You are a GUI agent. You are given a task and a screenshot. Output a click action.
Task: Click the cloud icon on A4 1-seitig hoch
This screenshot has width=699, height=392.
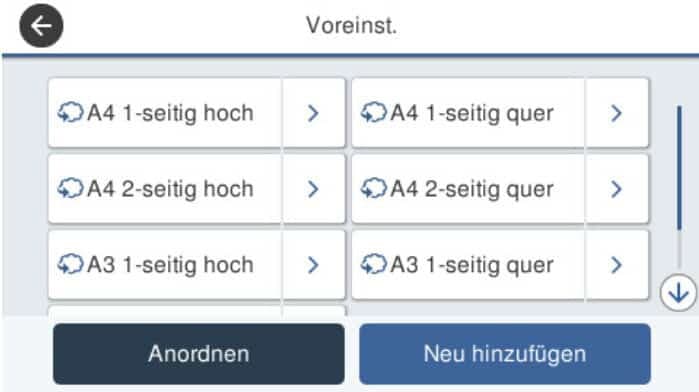tap(70, 112)
